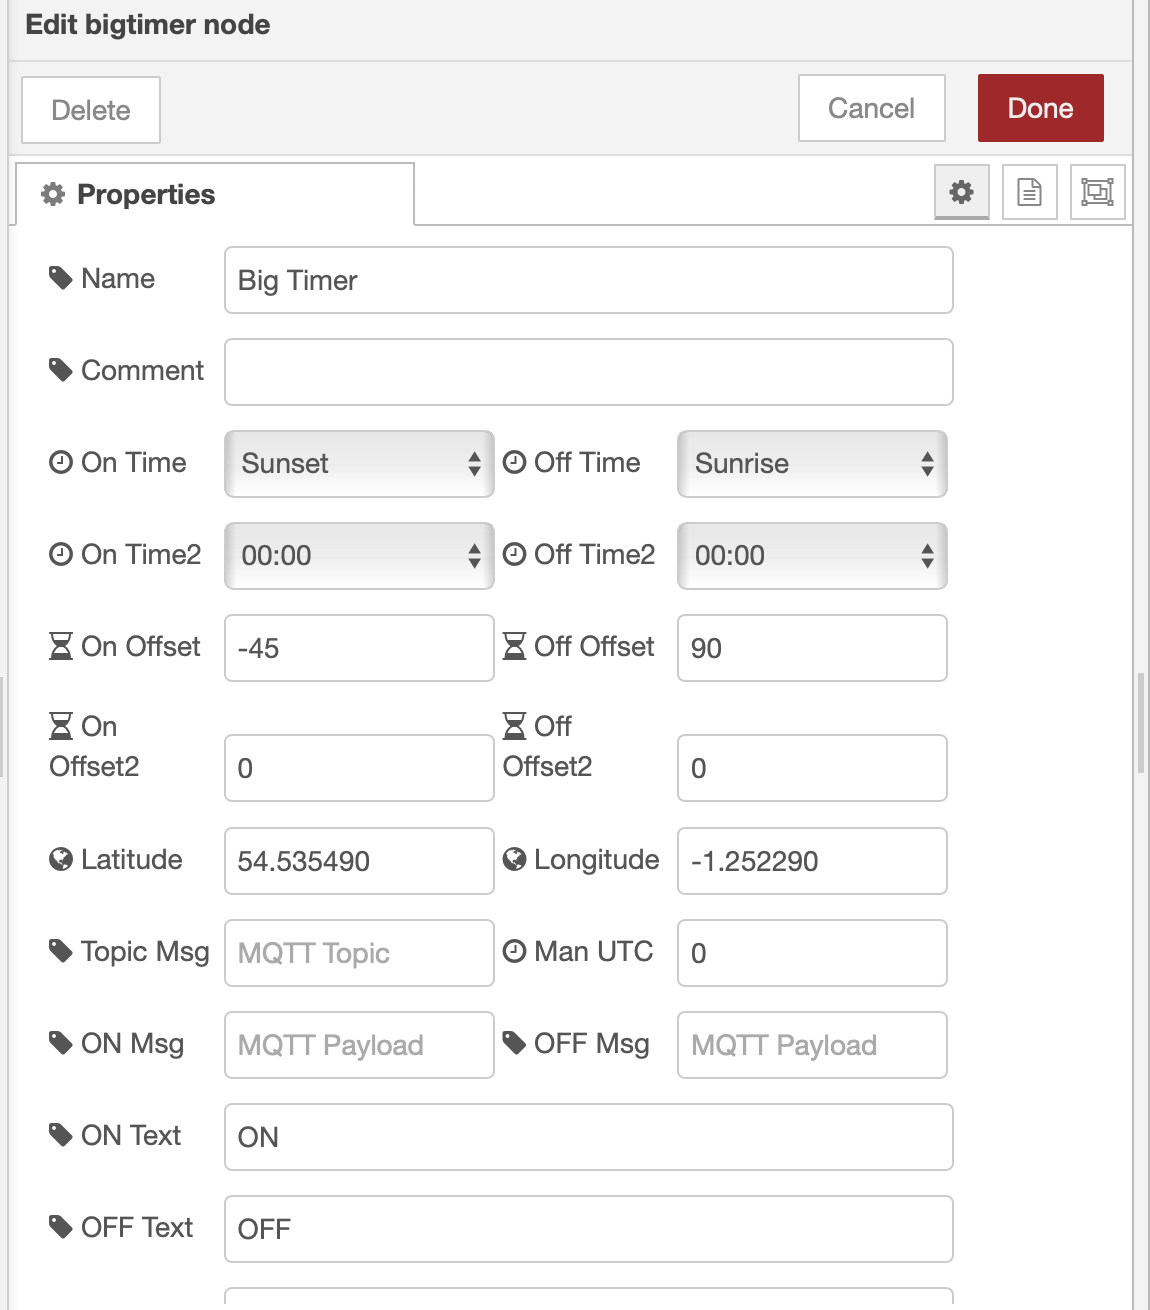Click the Man UTC input field

click(x=812, y=953)
